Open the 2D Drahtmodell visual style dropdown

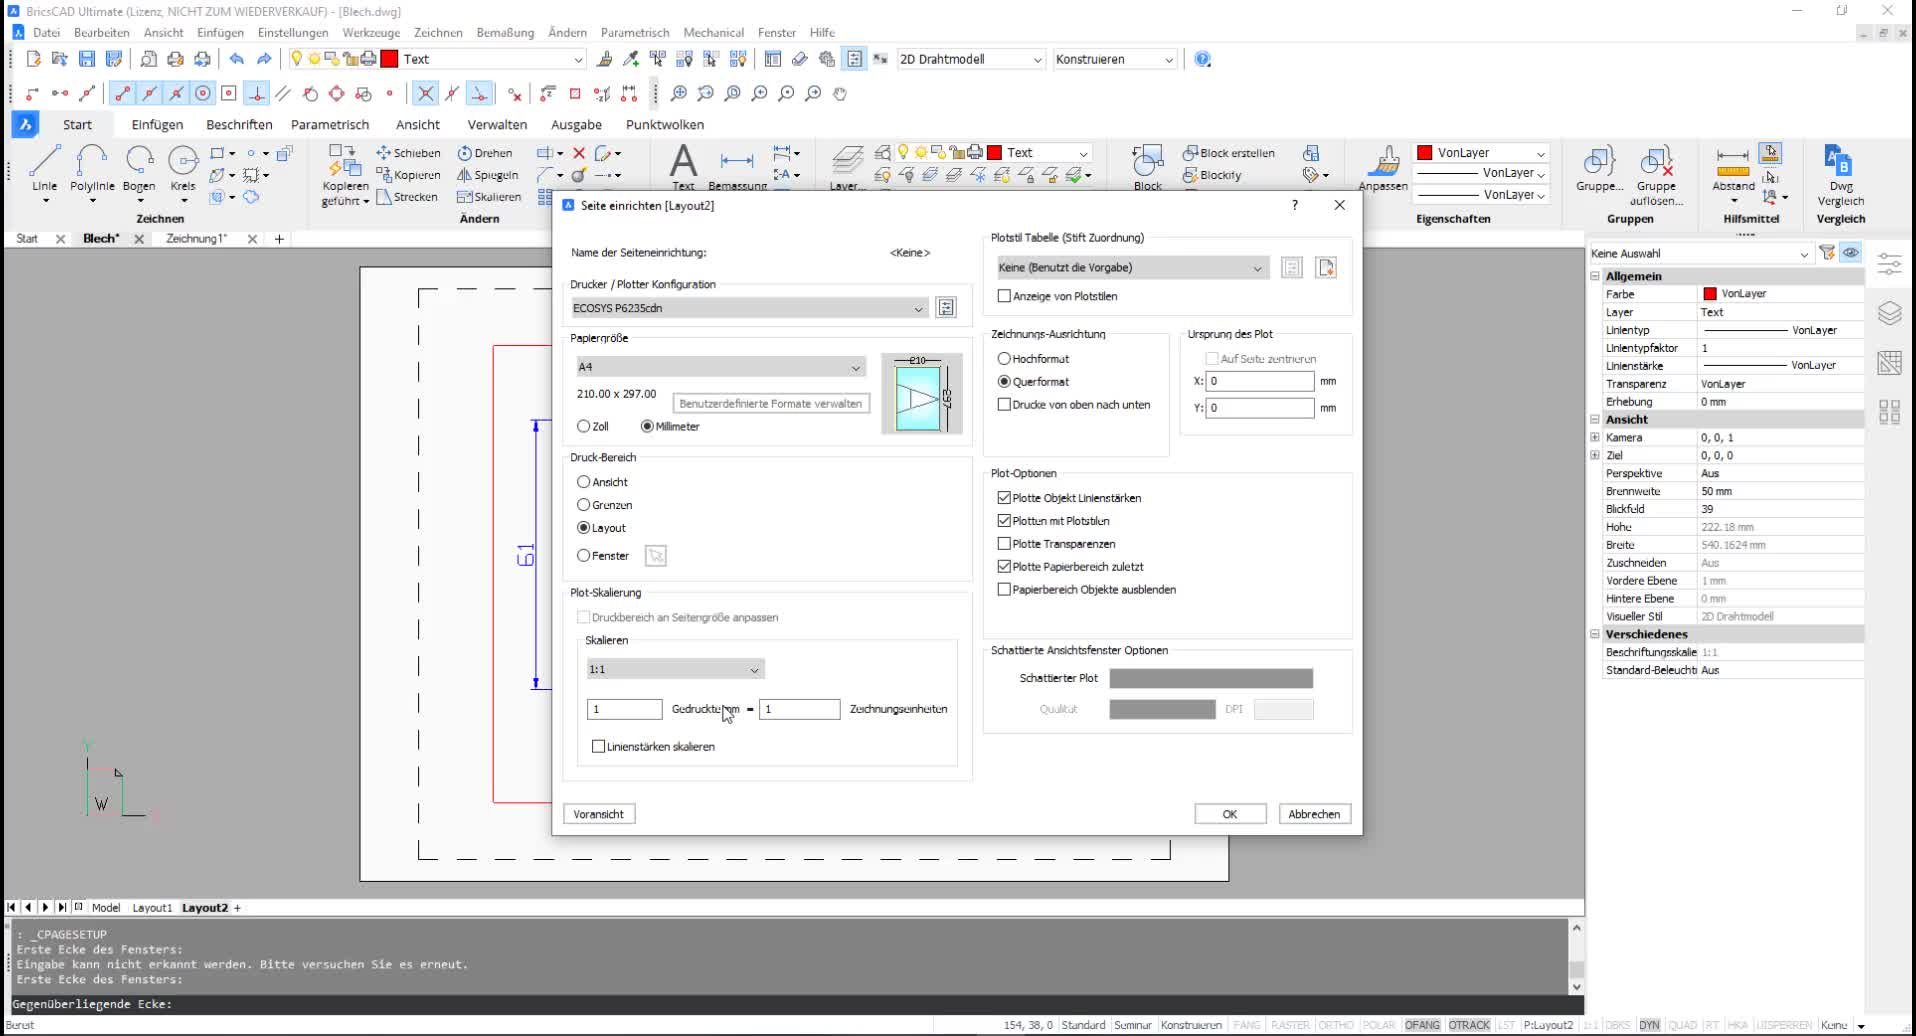pyautogui.click(x=971, y=59)
